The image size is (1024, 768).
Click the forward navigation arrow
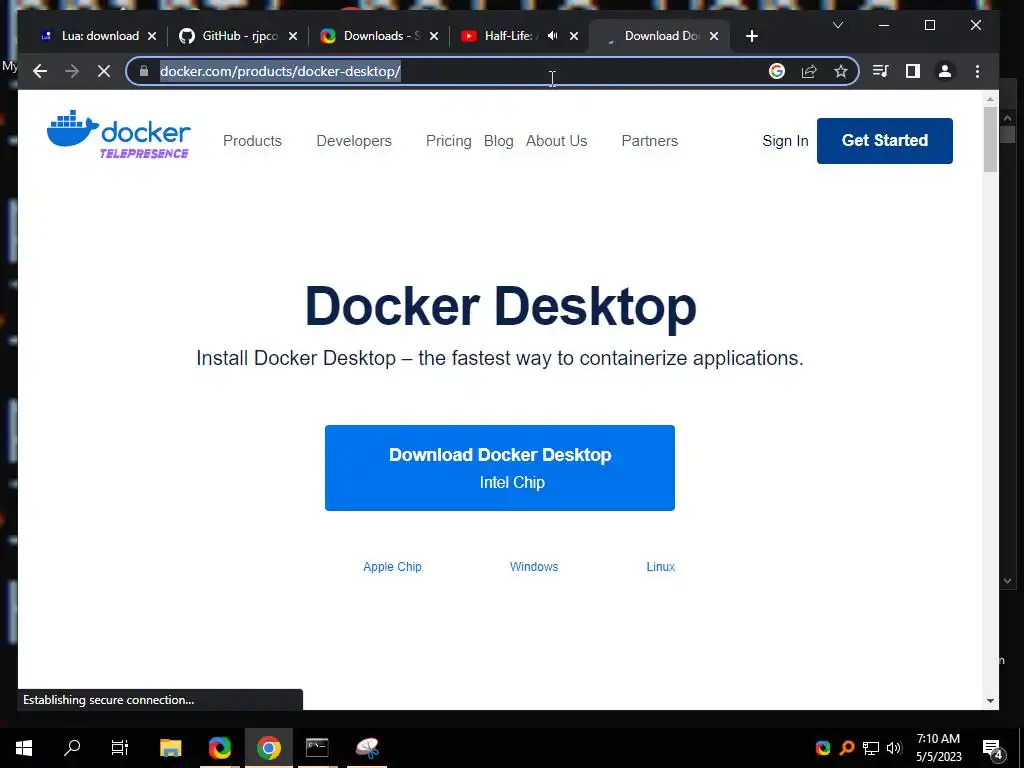(x=72, y=71)
